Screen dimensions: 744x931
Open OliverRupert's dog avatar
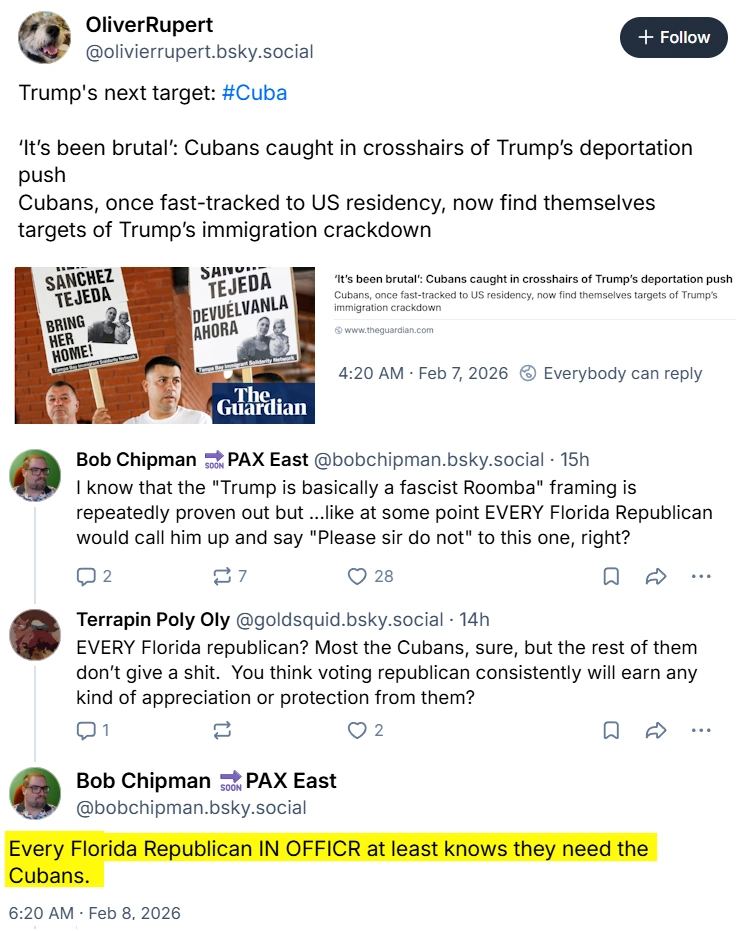pos(44,37)
